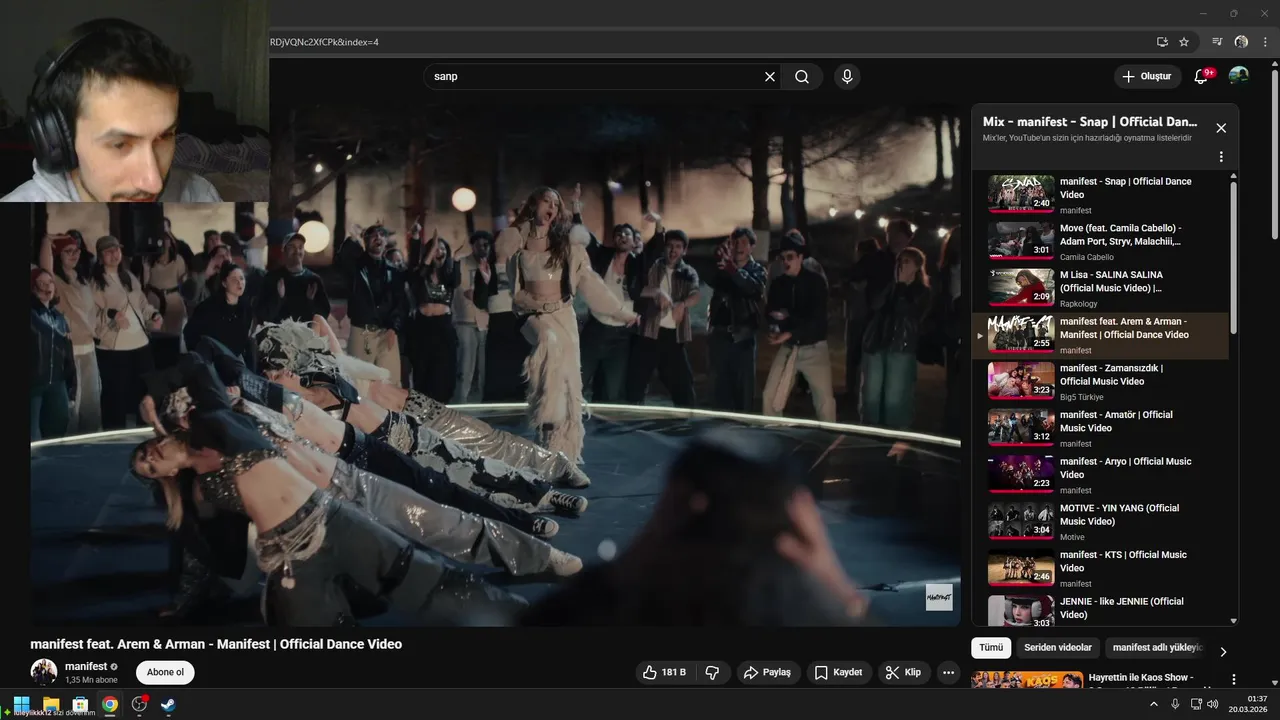Image resolution: width=1280 pixels, height=720 pixels.
Task: Click the video player area
Action: [x=495, y=365]
